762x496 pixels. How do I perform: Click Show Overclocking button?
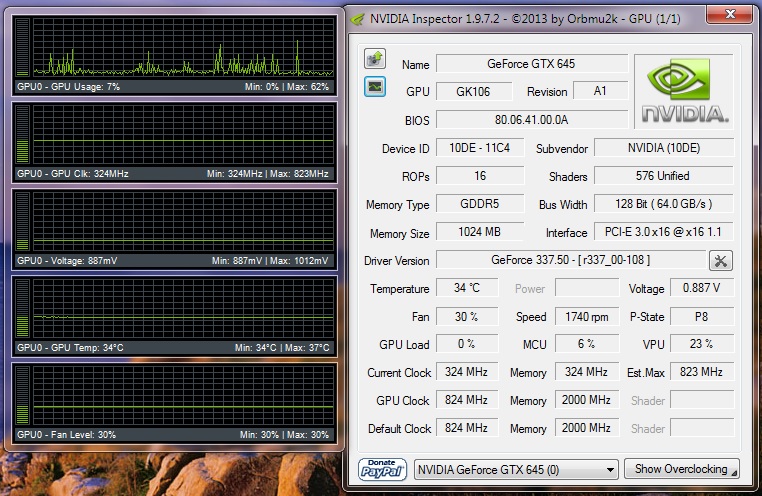[x=682, y=469]
